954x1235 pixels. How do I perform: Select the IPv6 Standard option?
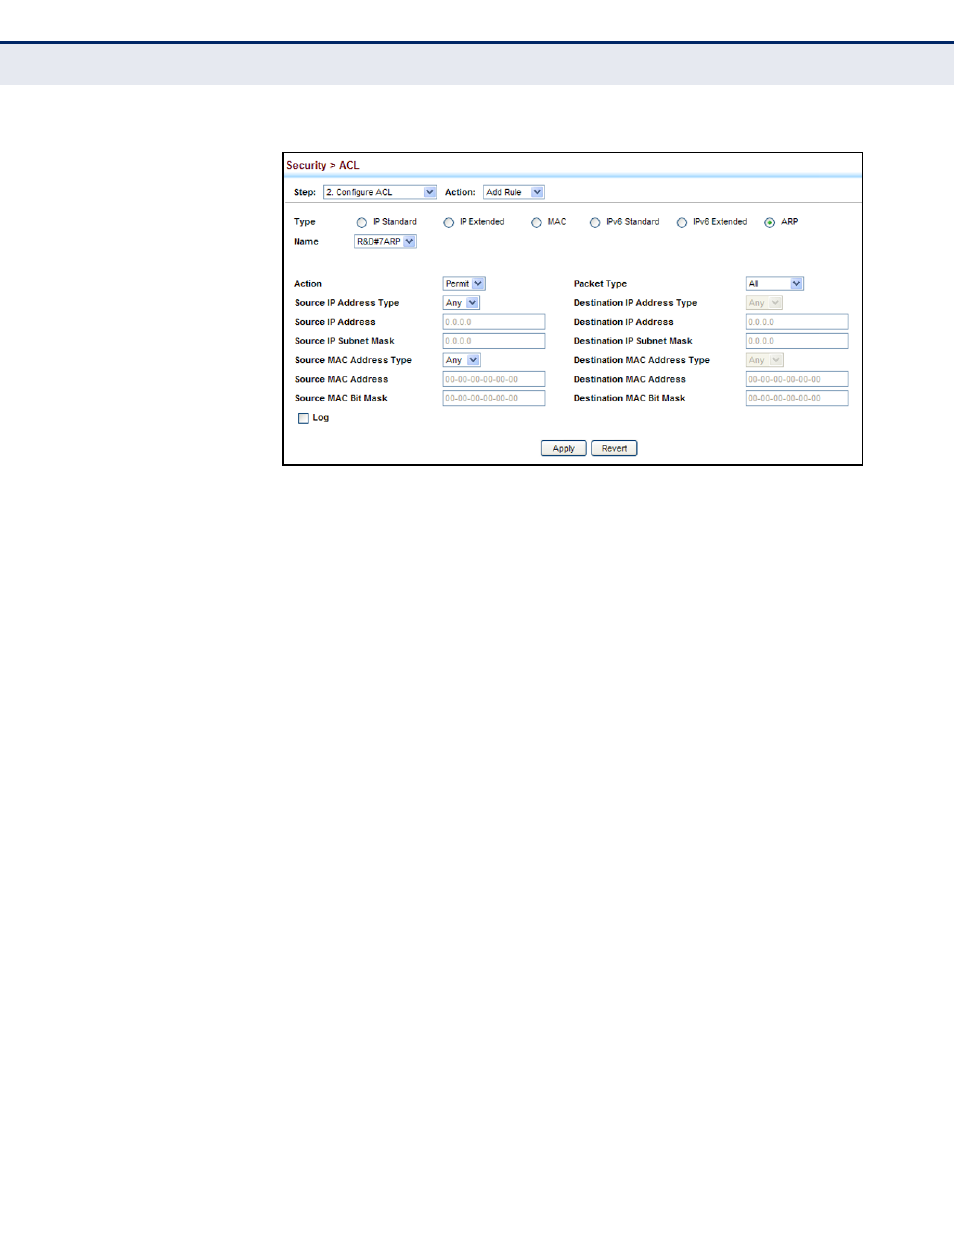tap(596, 222)
